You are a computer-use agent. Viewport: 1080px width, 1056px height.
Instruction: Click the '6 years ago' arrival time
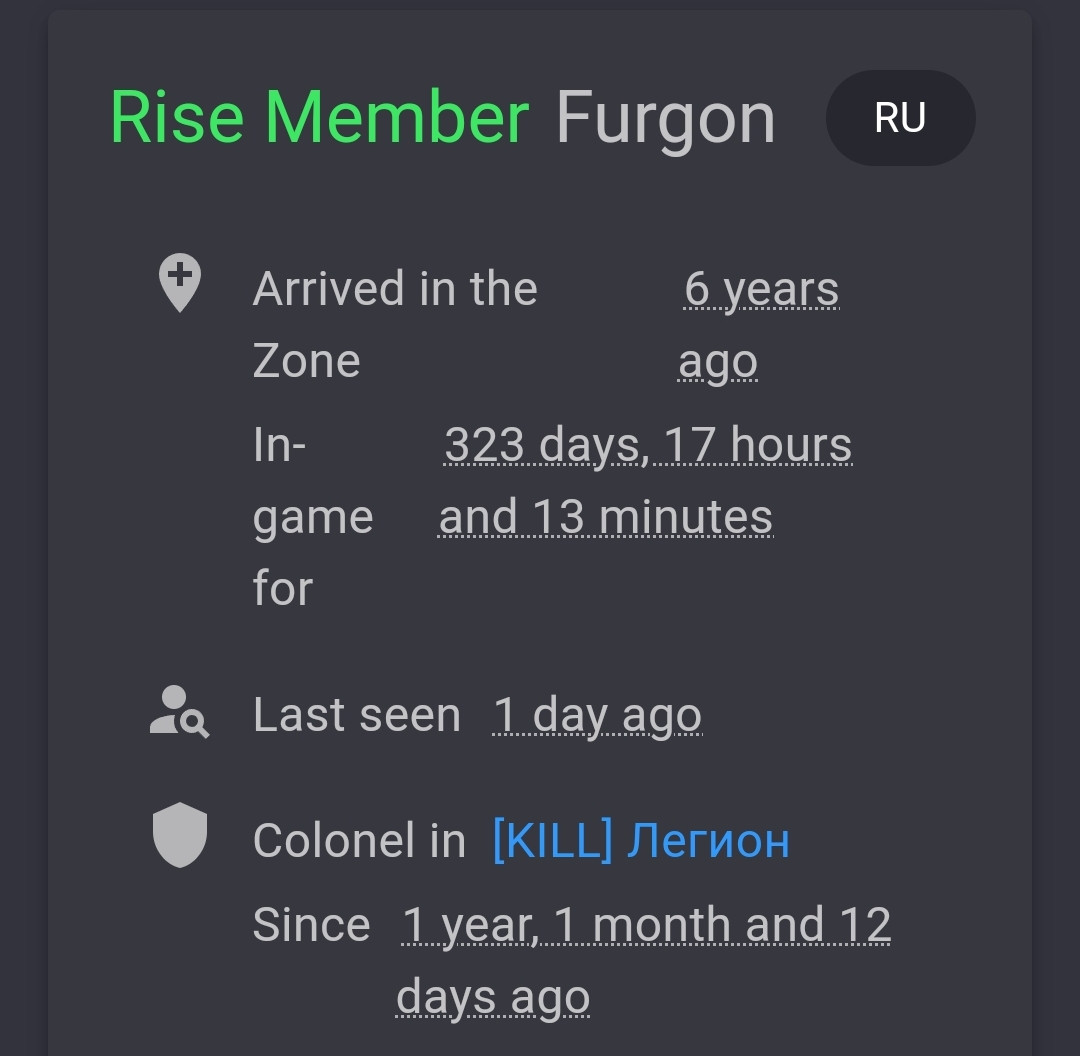point(760,324)
